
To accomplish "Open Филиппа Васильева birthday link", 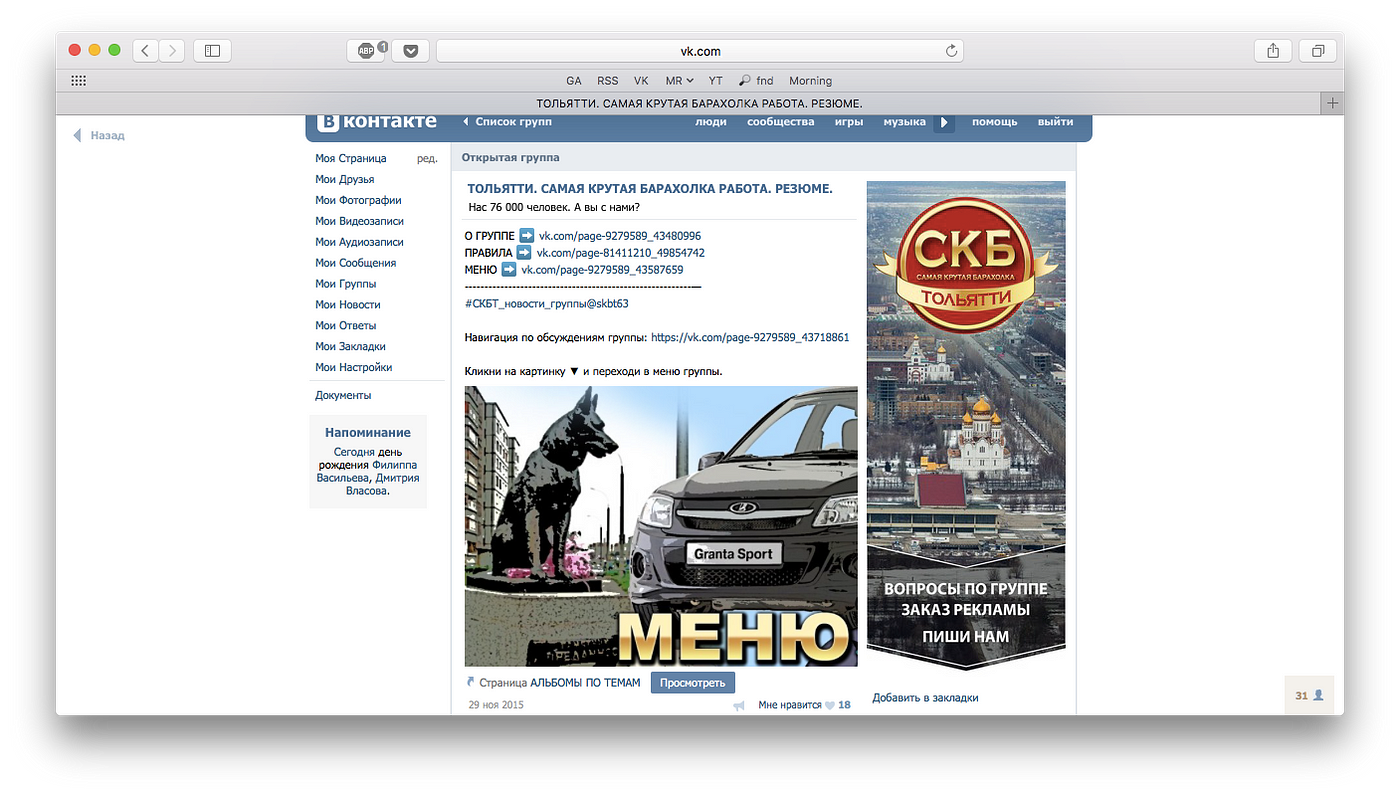I will click(x=367, y=472).
